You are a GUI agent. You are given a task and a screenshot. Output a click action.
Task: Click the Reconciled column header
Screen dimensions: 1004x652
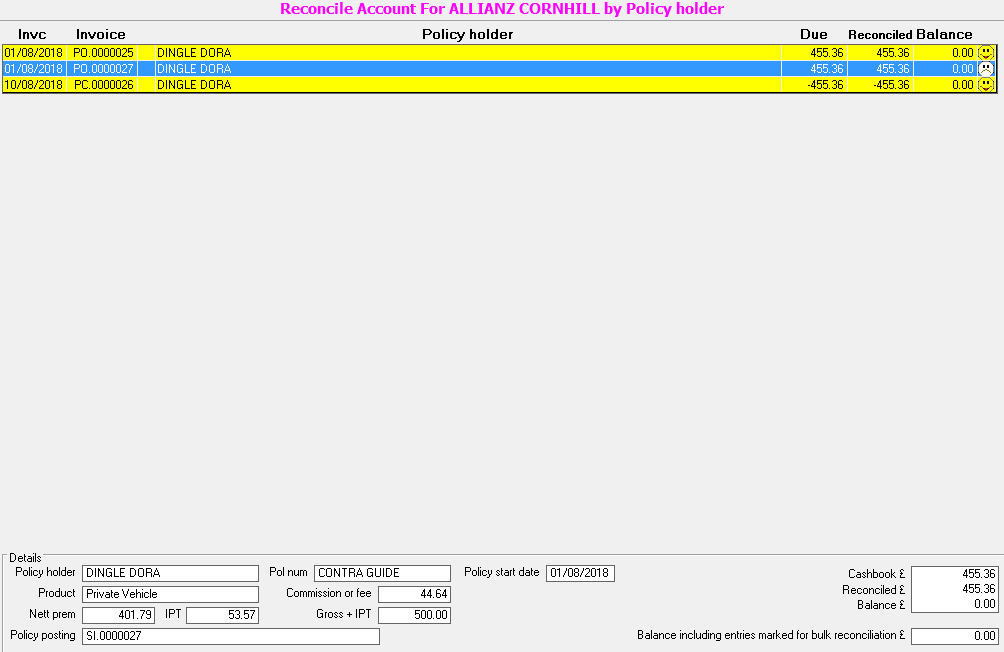(x=880, y=35)
